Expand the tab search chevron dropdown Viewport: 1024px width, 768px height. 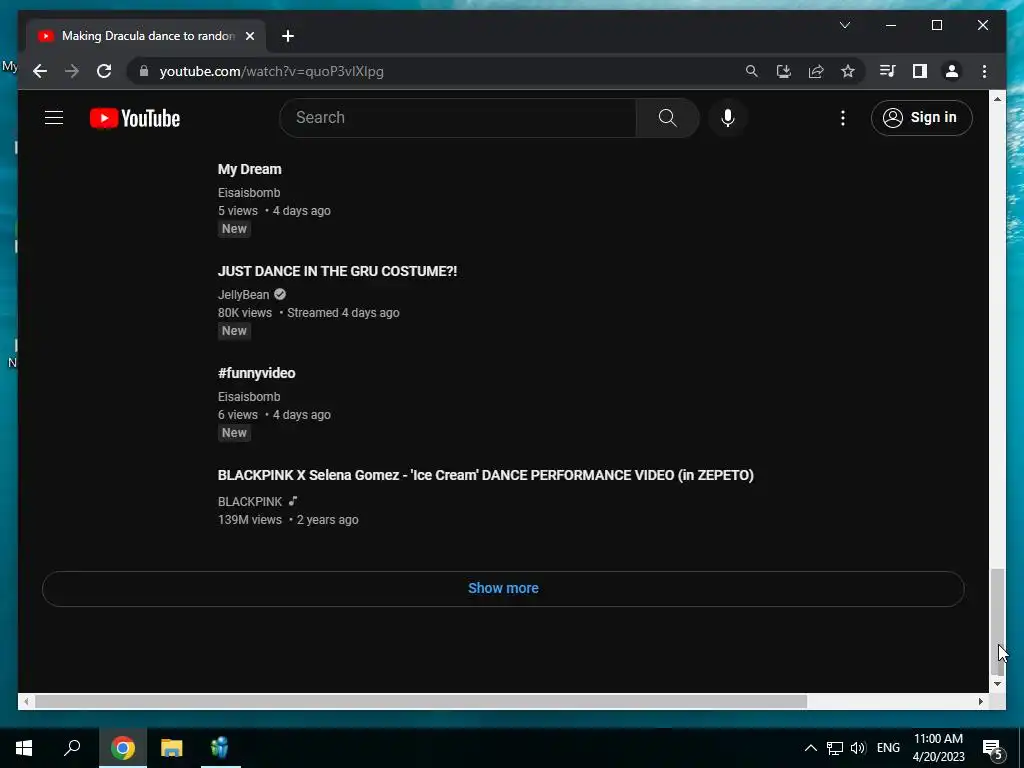[x=844, y=25]
